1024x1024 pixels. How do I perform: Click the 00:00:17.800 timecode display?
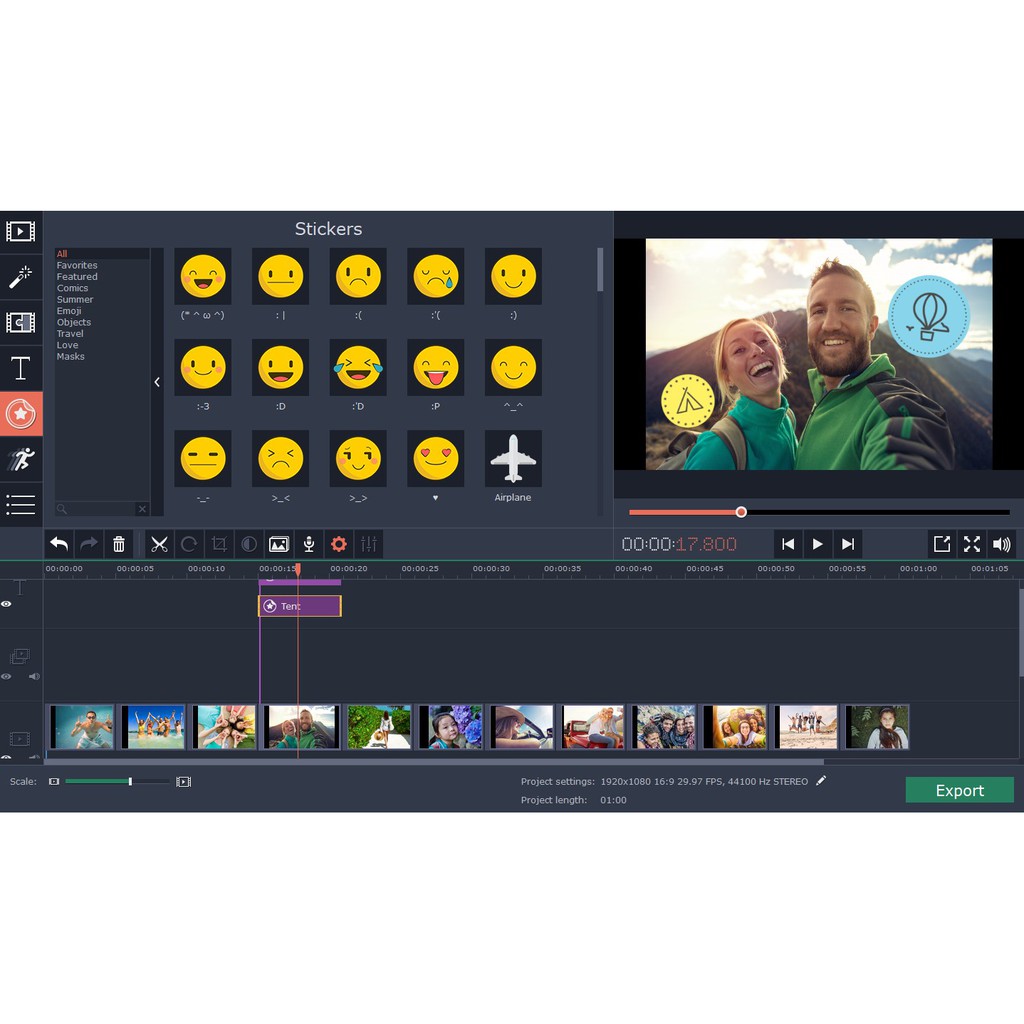tap(679, 544)
